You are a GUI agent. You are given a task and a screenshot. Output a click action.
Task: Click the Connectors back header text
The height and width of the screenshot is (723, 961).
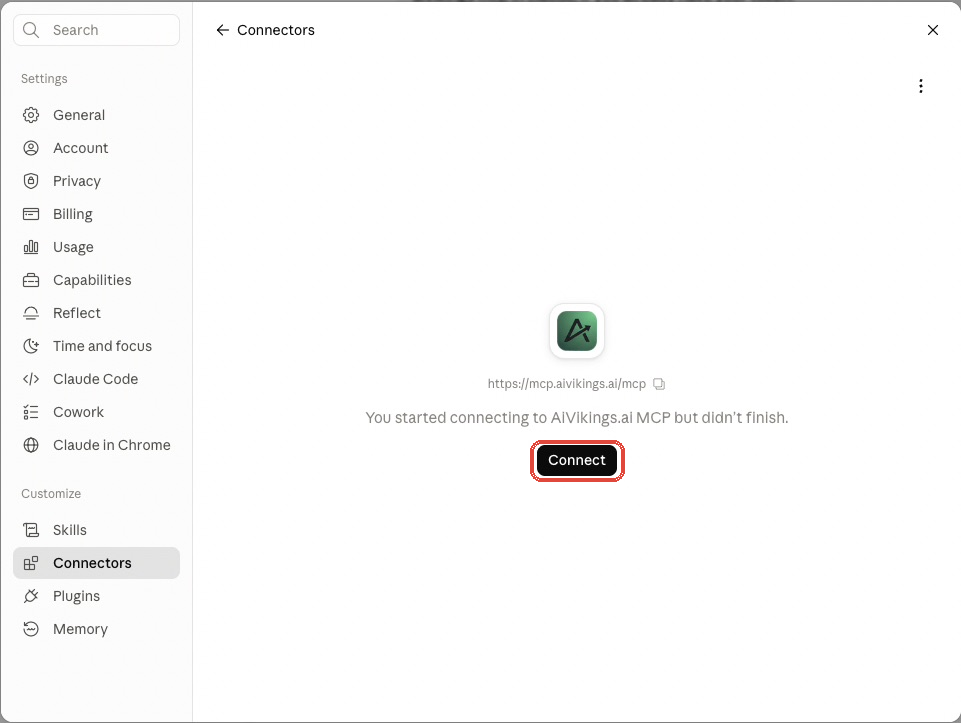pyautogui.click(x=276, y=30)
